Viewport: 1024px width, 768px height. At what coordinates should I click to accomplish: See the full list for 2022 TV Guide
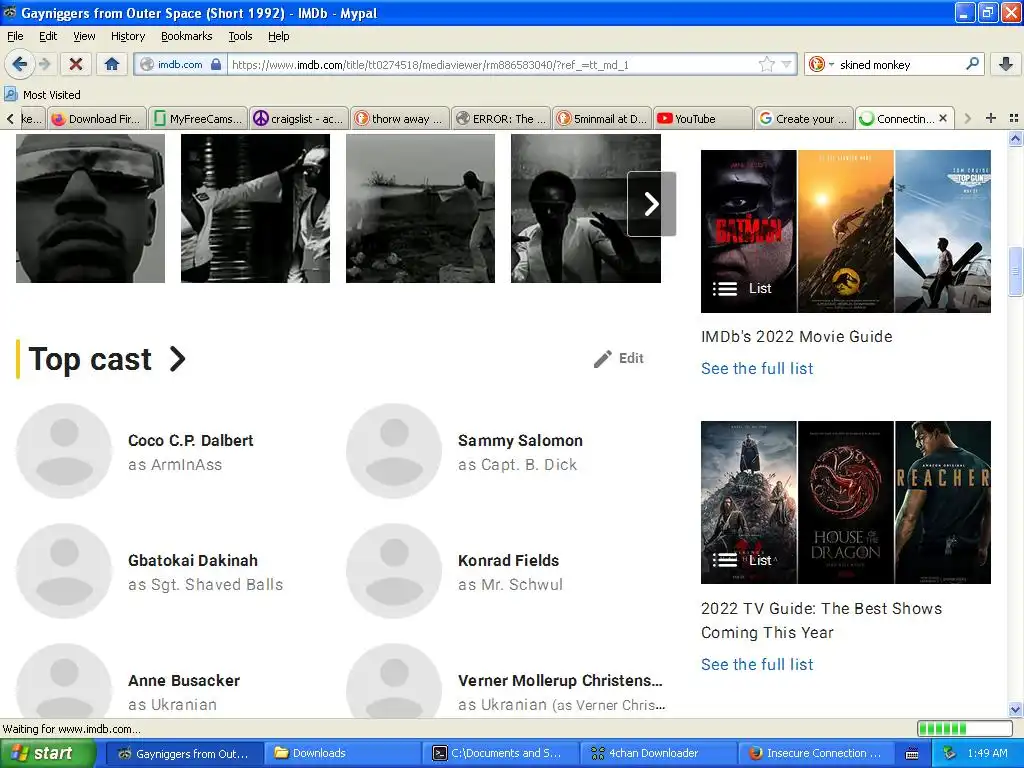(757, 664)
